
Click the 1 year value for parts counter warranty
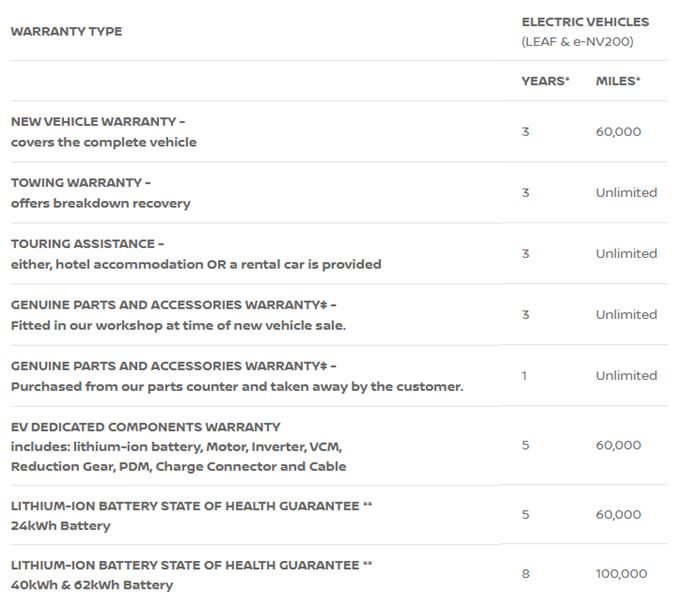click(x=525, y=375)
